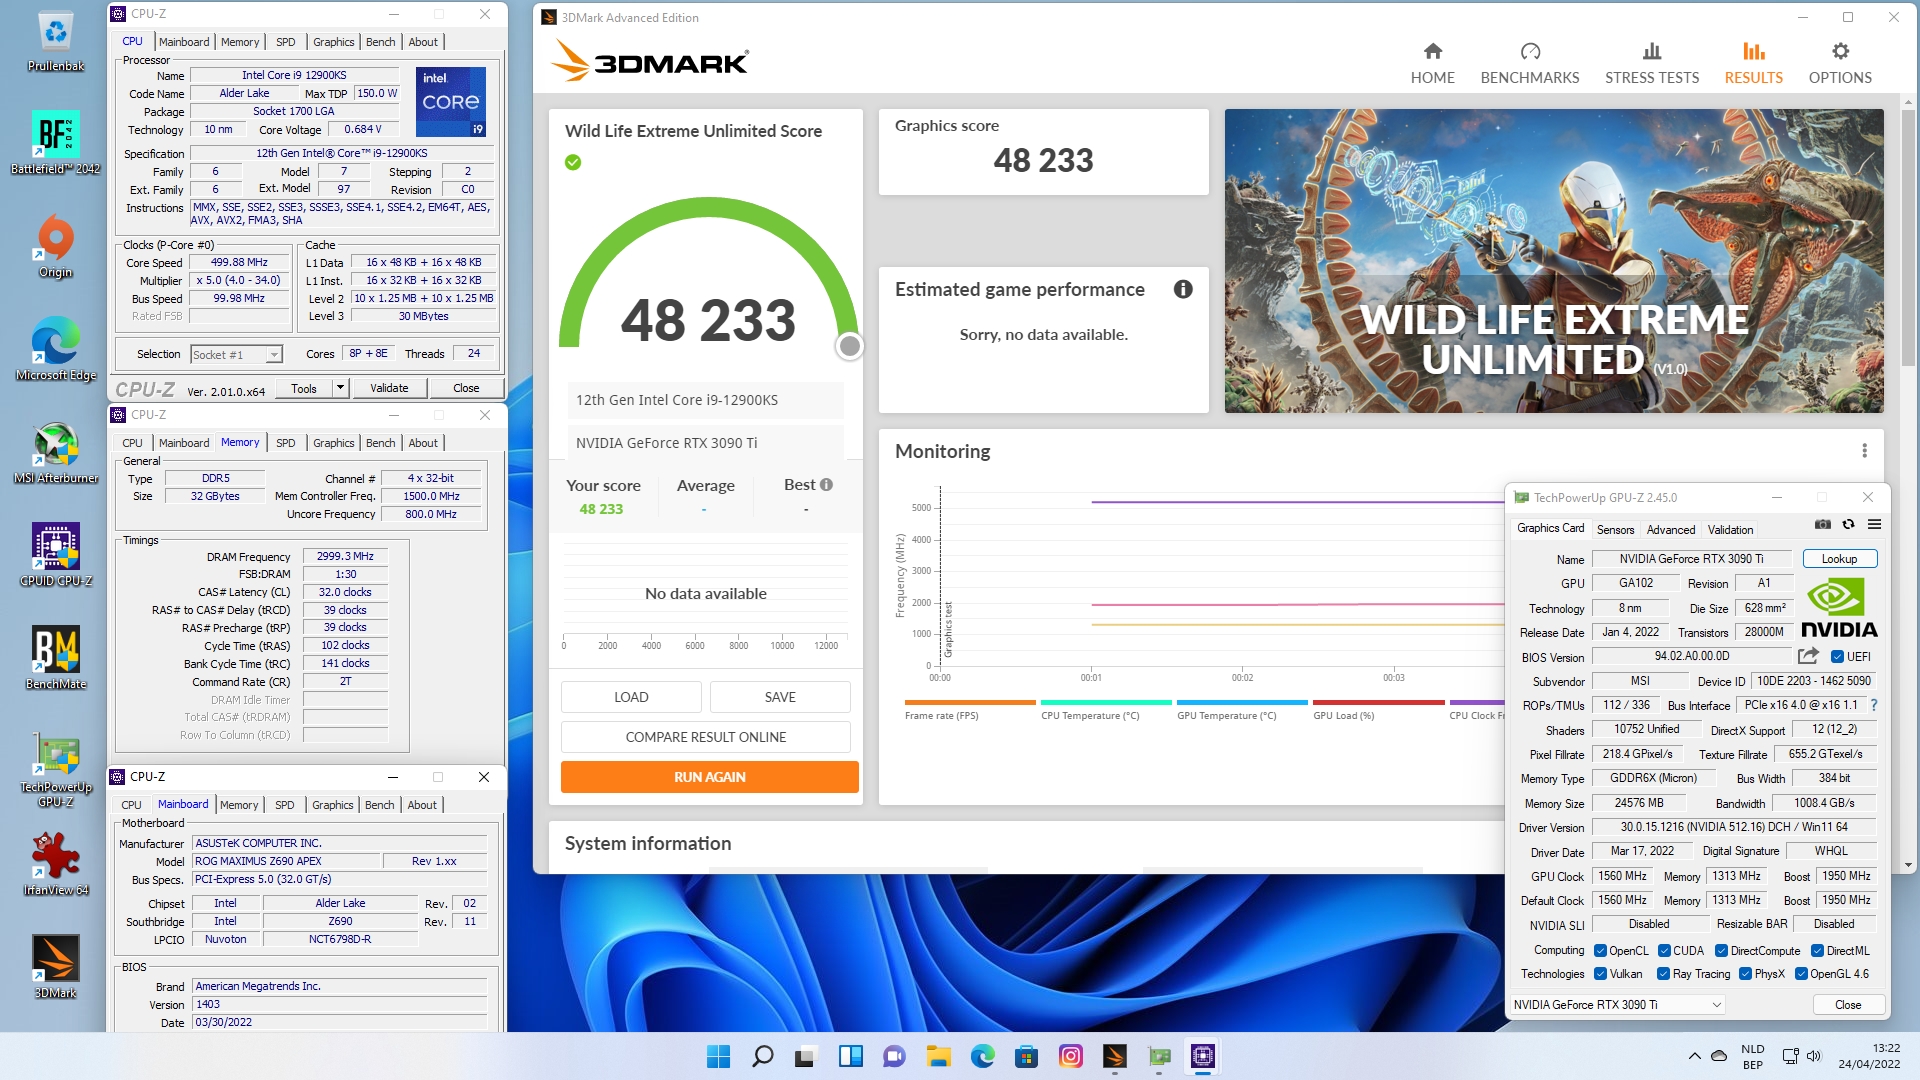Open Instagram from the taskbar
The width and height of the screenshot is (1920, 1080).
coord(1070,1056)
